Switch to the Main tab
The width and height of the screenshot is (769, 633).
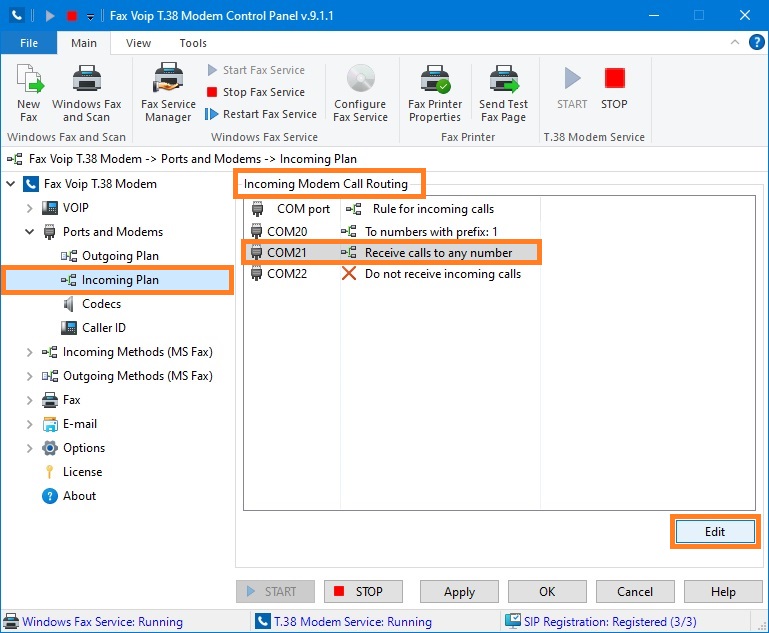84,43
